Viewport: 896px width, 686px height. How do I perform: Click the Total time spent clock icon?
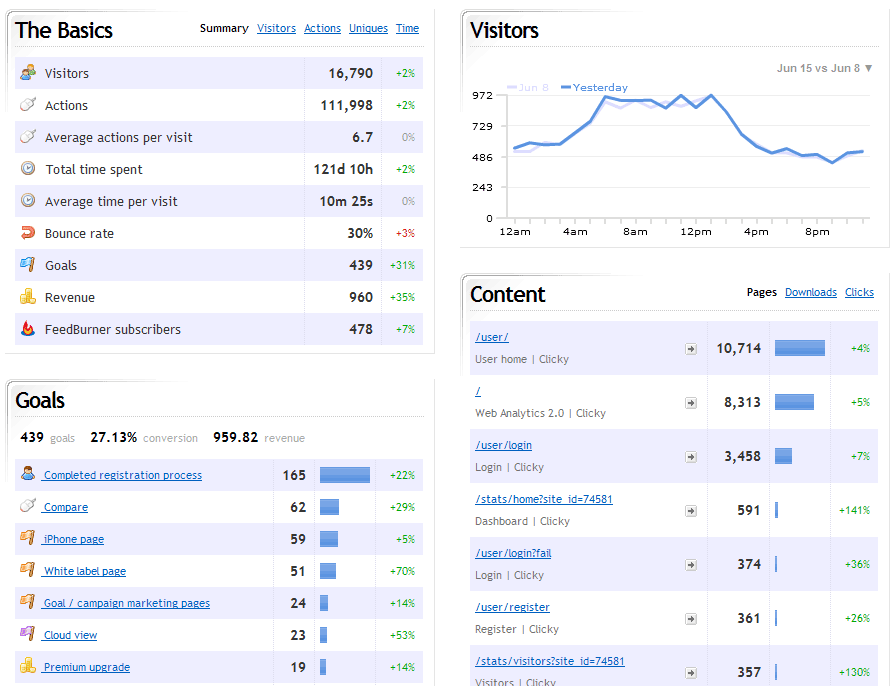coord(28,169)
